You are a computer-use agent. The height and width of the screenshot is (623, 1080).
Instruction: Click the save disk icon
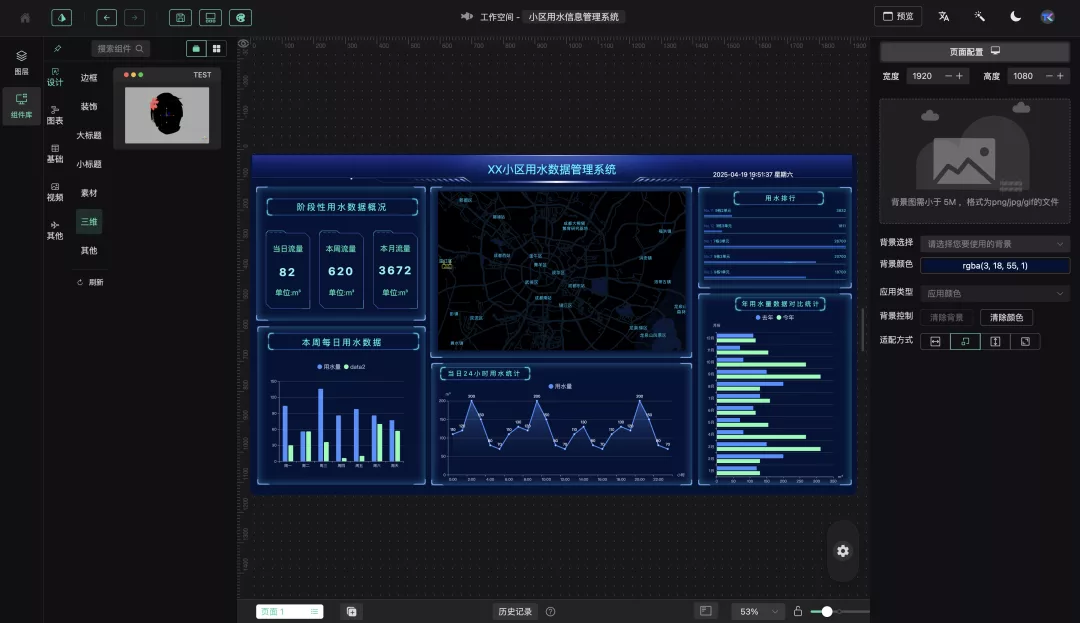180,17
